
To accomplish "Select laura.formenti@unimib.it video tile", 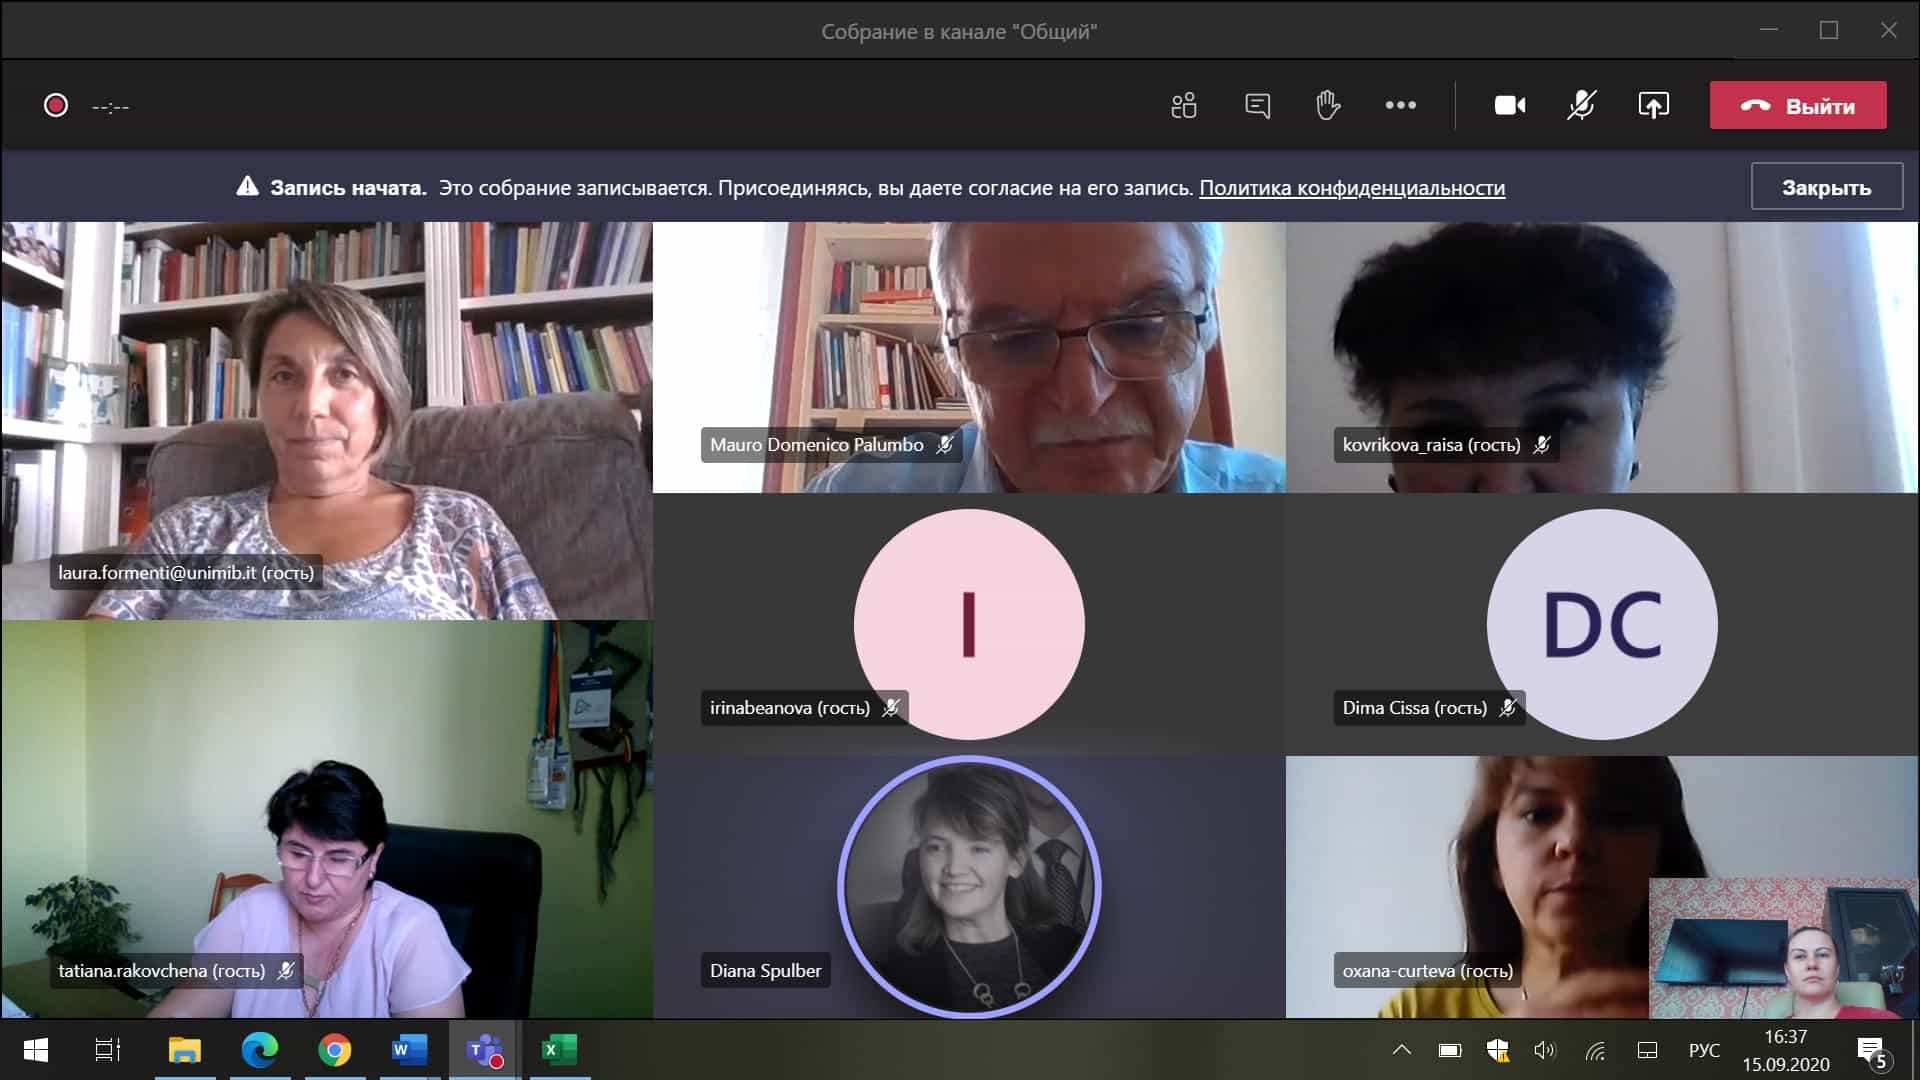I will point(327,420).
